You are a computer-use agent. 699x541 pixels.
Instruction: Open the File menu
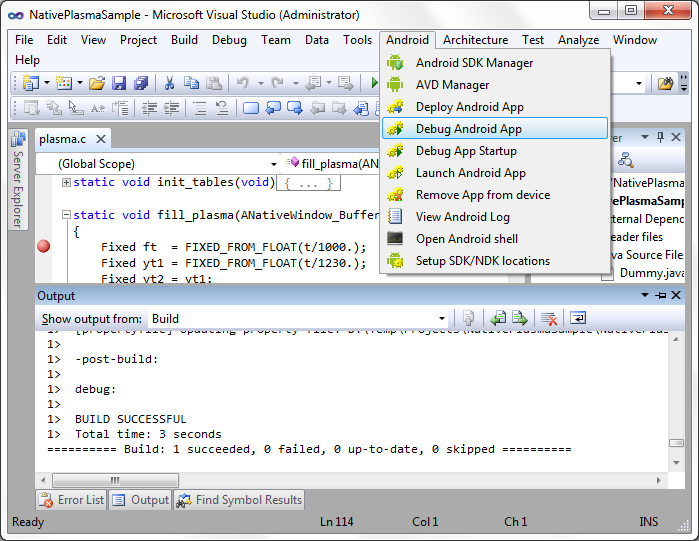click(x=24, y=40)
